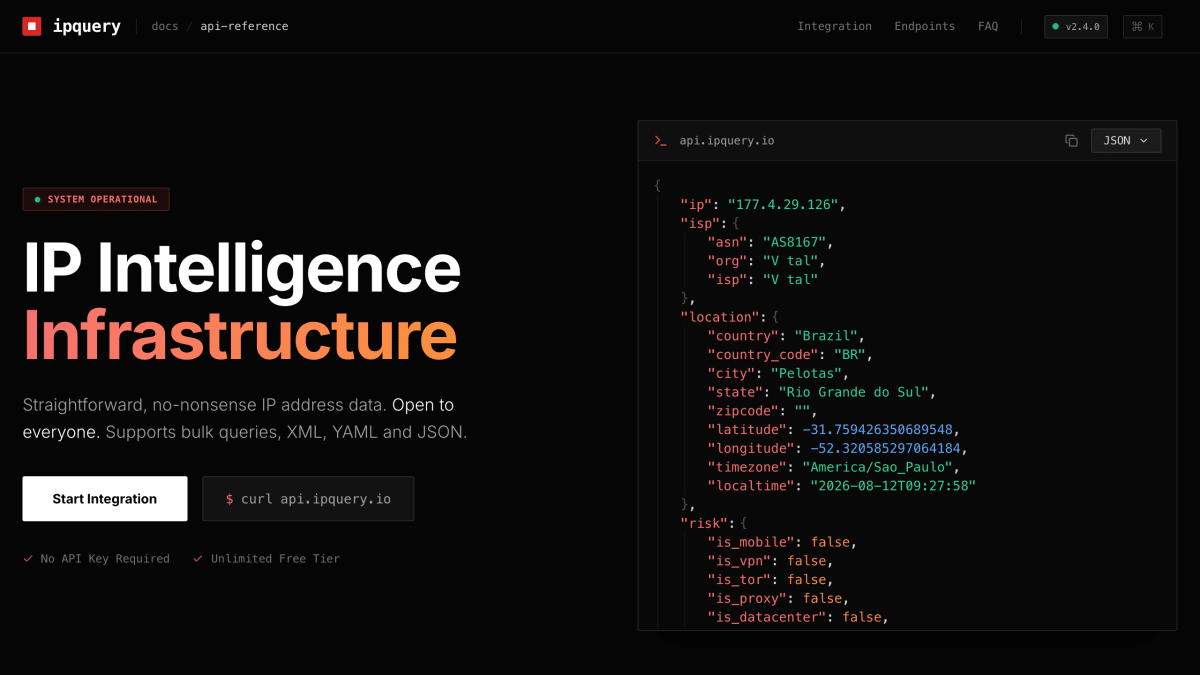The image size is (1200, 675).
Task: Click the IP Intelligence heading
Action: (x=242, y=269)
